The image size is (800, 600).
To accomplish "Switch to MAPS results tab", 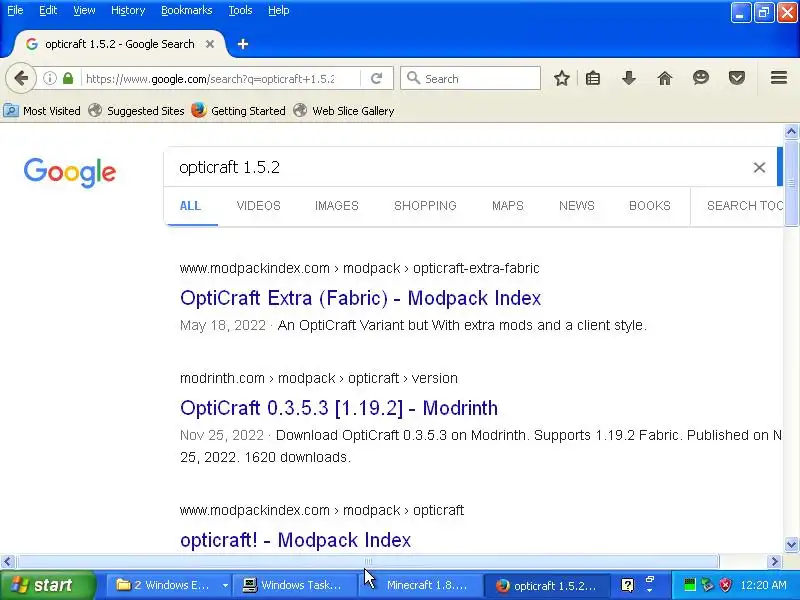I will [508, 206].
